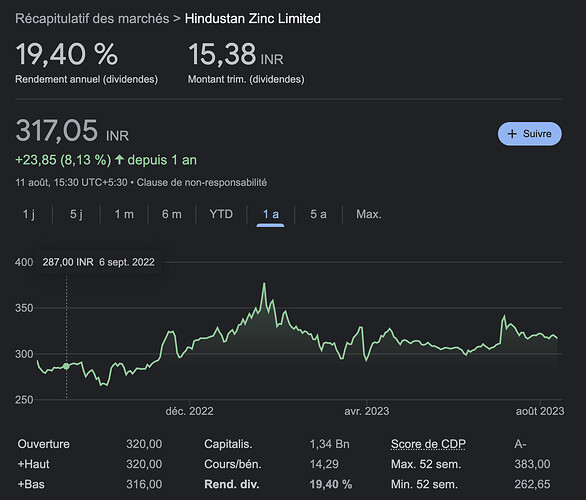
Task: Click the août 2023 axis label
Action: 540,411
